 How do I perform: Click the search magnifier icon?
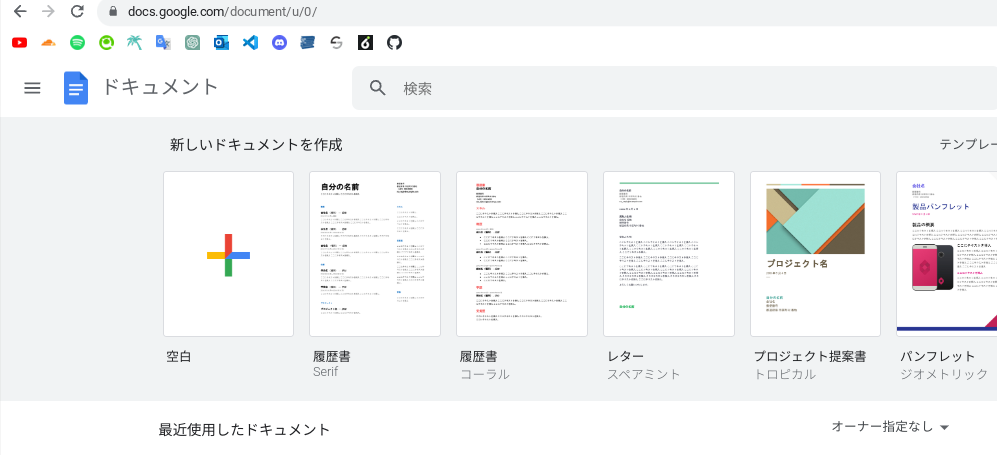[378, 88]
